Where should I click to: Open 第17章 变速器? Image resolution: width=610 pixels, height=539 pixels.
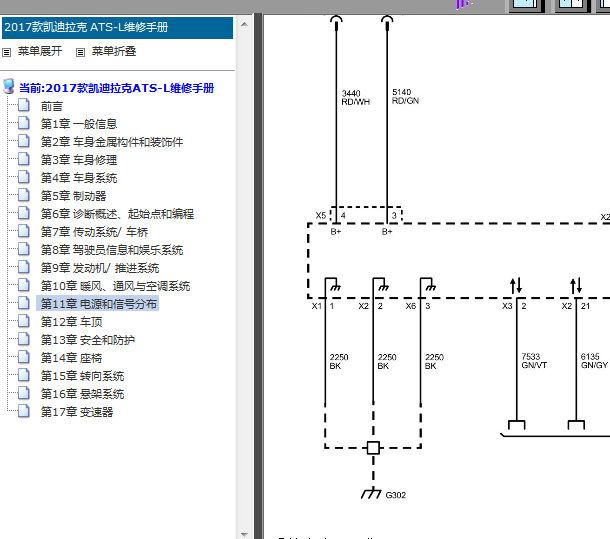point(77,412)
